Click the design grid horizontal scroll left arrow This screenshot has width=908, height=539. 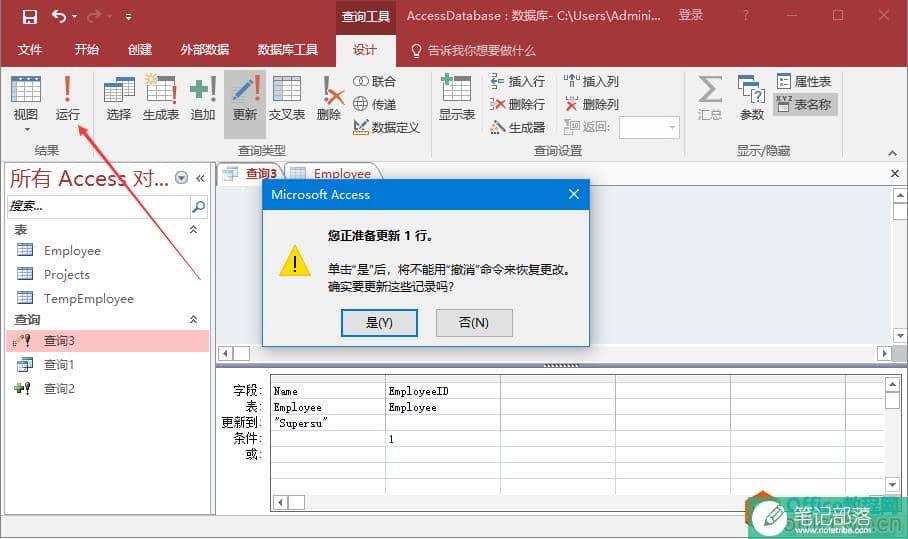tap(280, 503)
